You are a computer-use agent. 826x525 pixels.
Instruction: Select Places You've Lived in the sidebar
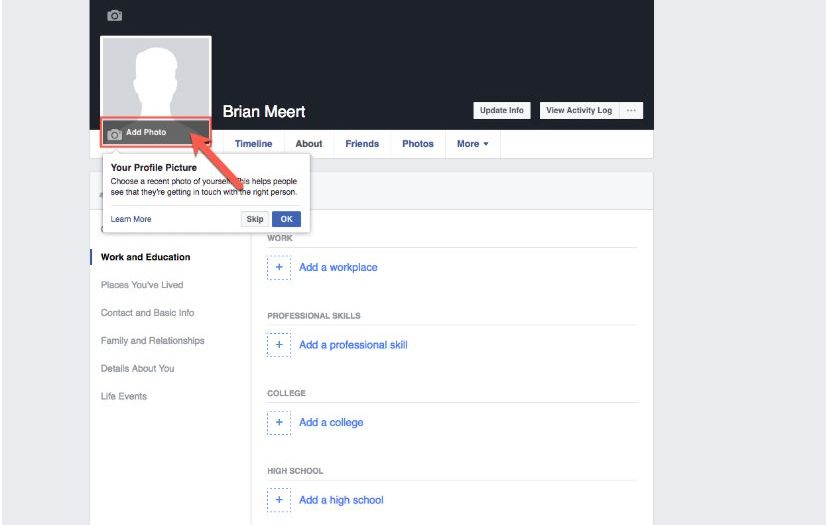tap(142, 285)
